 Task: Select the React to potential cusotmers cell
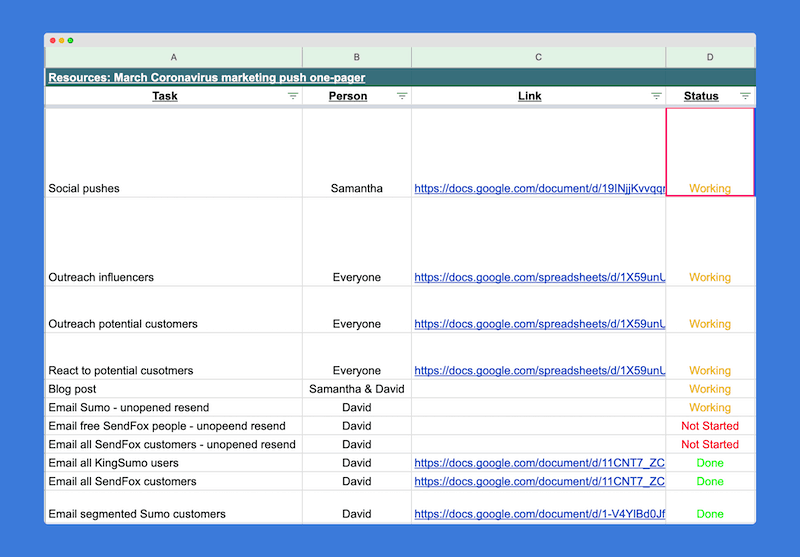click(x=173, y=357)
